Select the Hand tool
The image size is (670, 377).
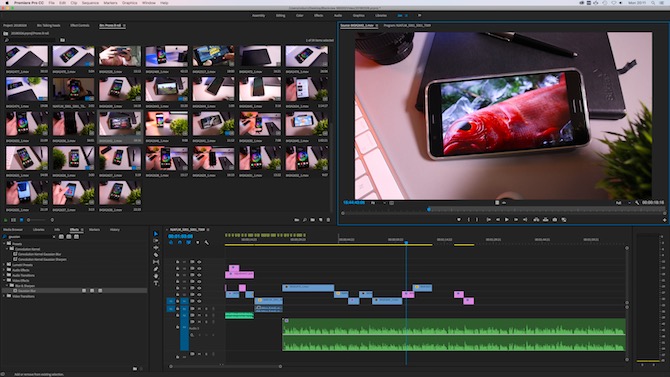pos(156,276)
